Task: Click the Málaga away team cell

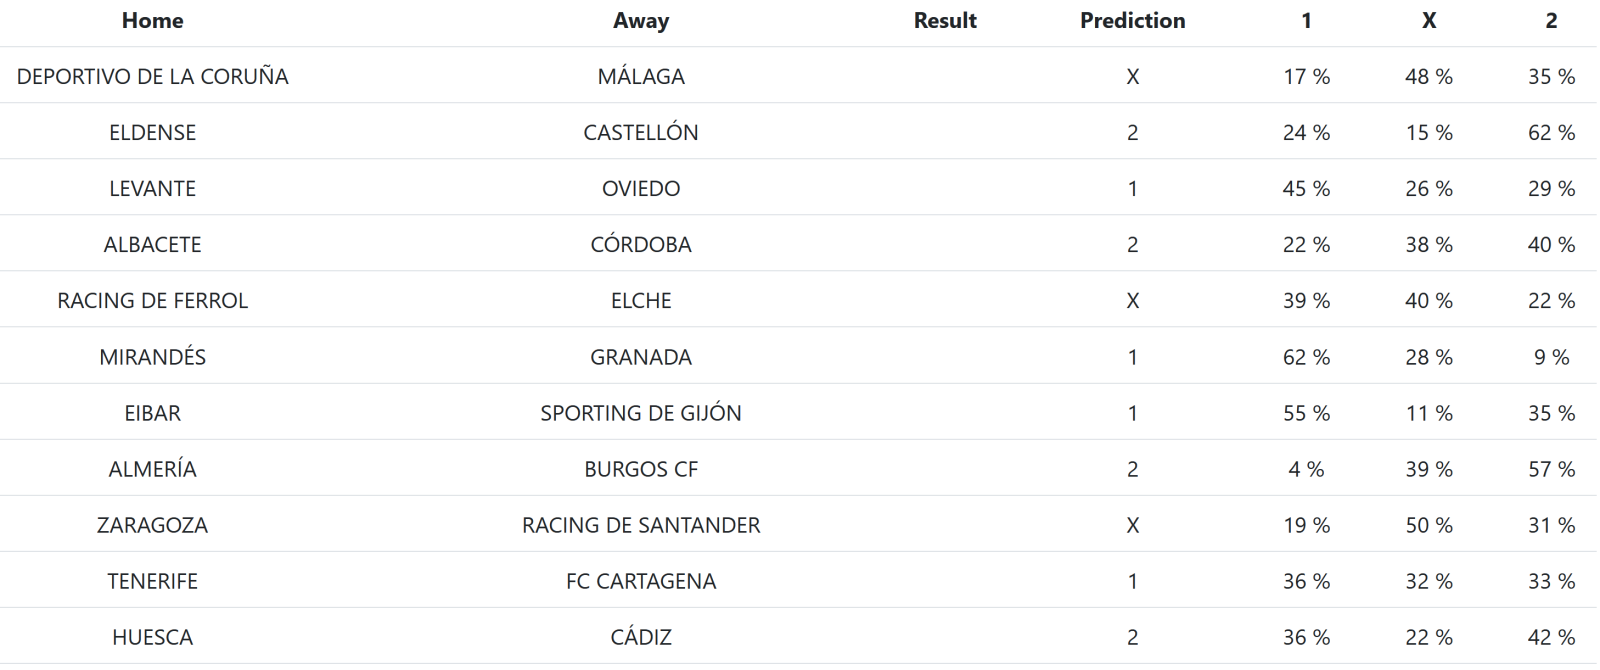Action: pos(641,77)
